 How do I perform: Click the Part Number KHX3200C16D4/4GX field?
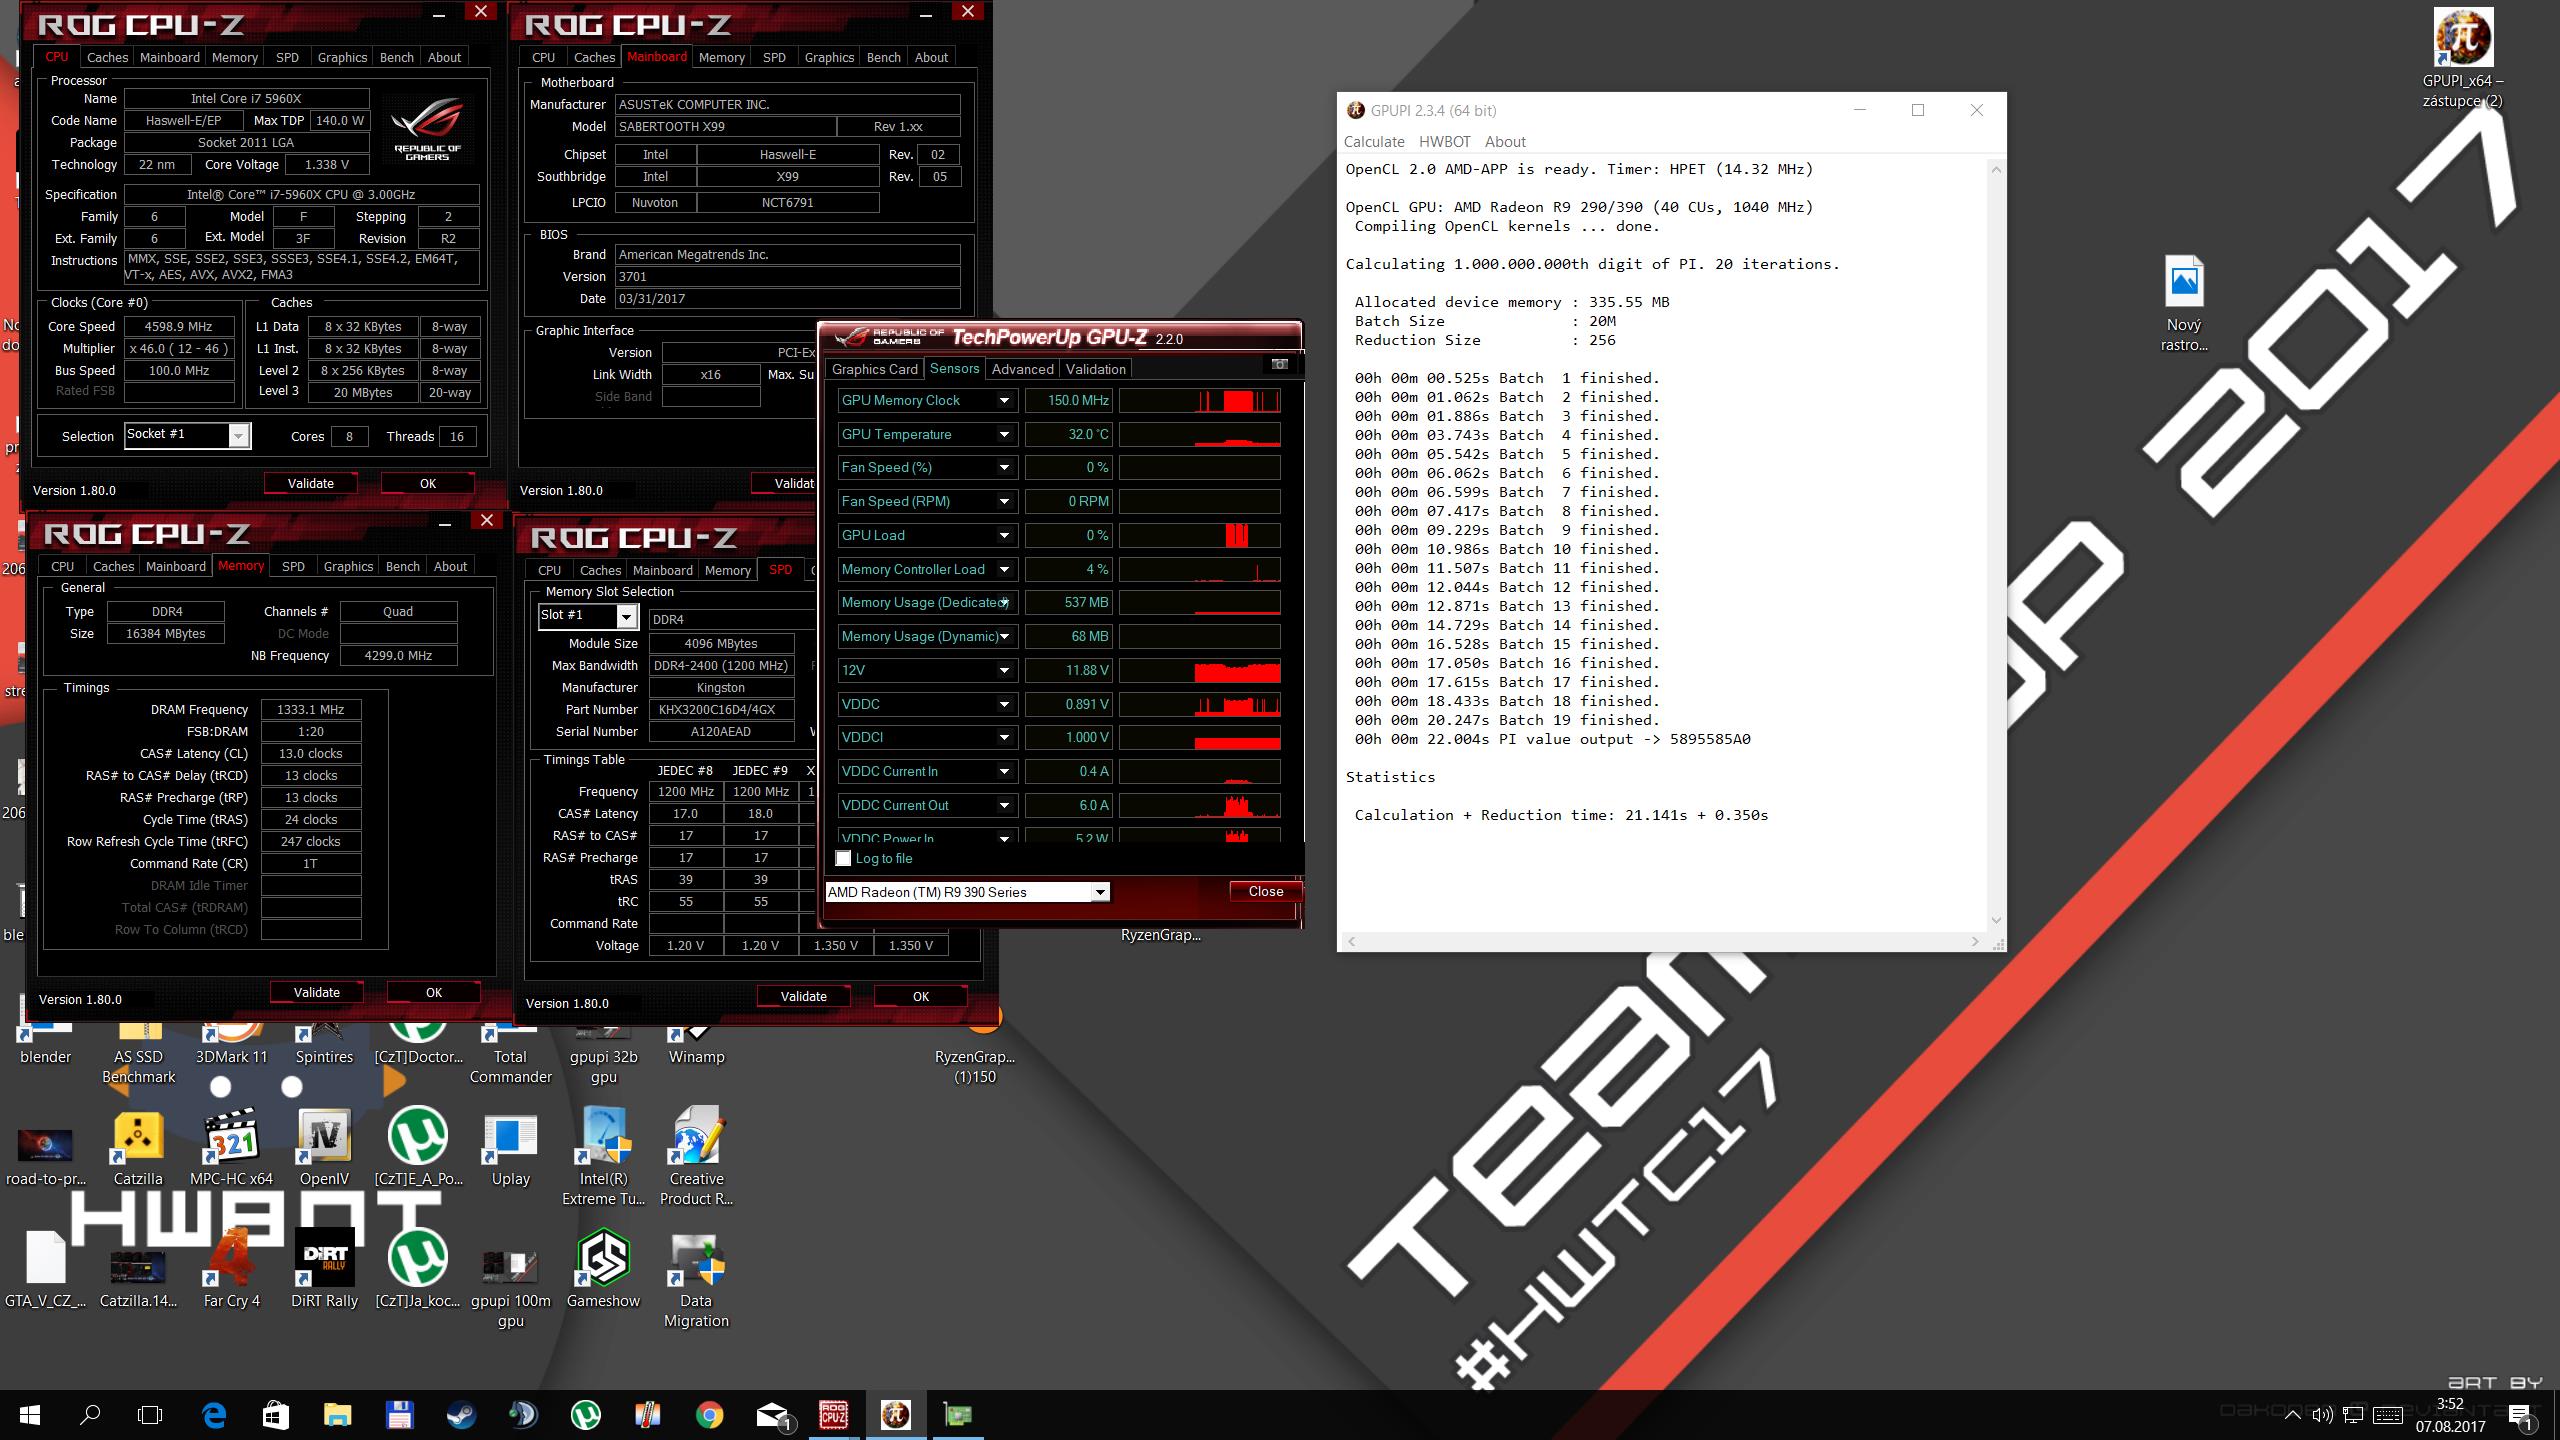721,709
